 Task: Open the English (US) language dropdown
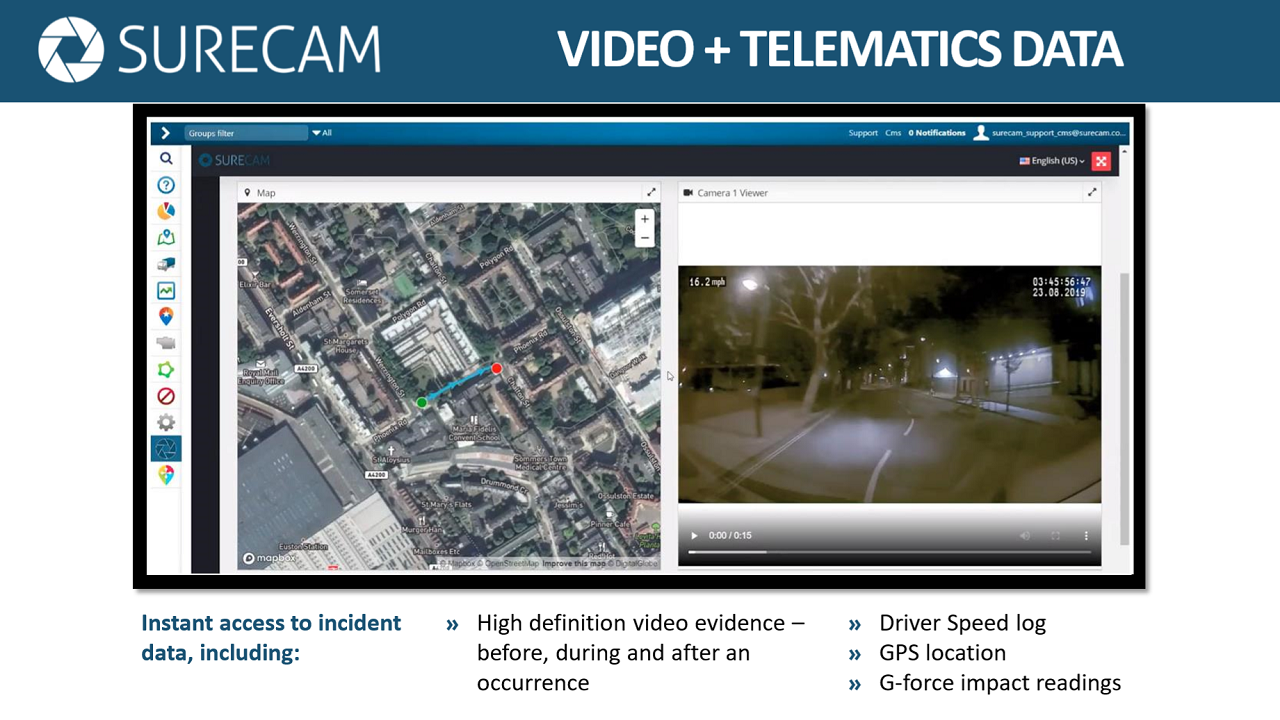pyautogui.click(x=1052, y=160)
